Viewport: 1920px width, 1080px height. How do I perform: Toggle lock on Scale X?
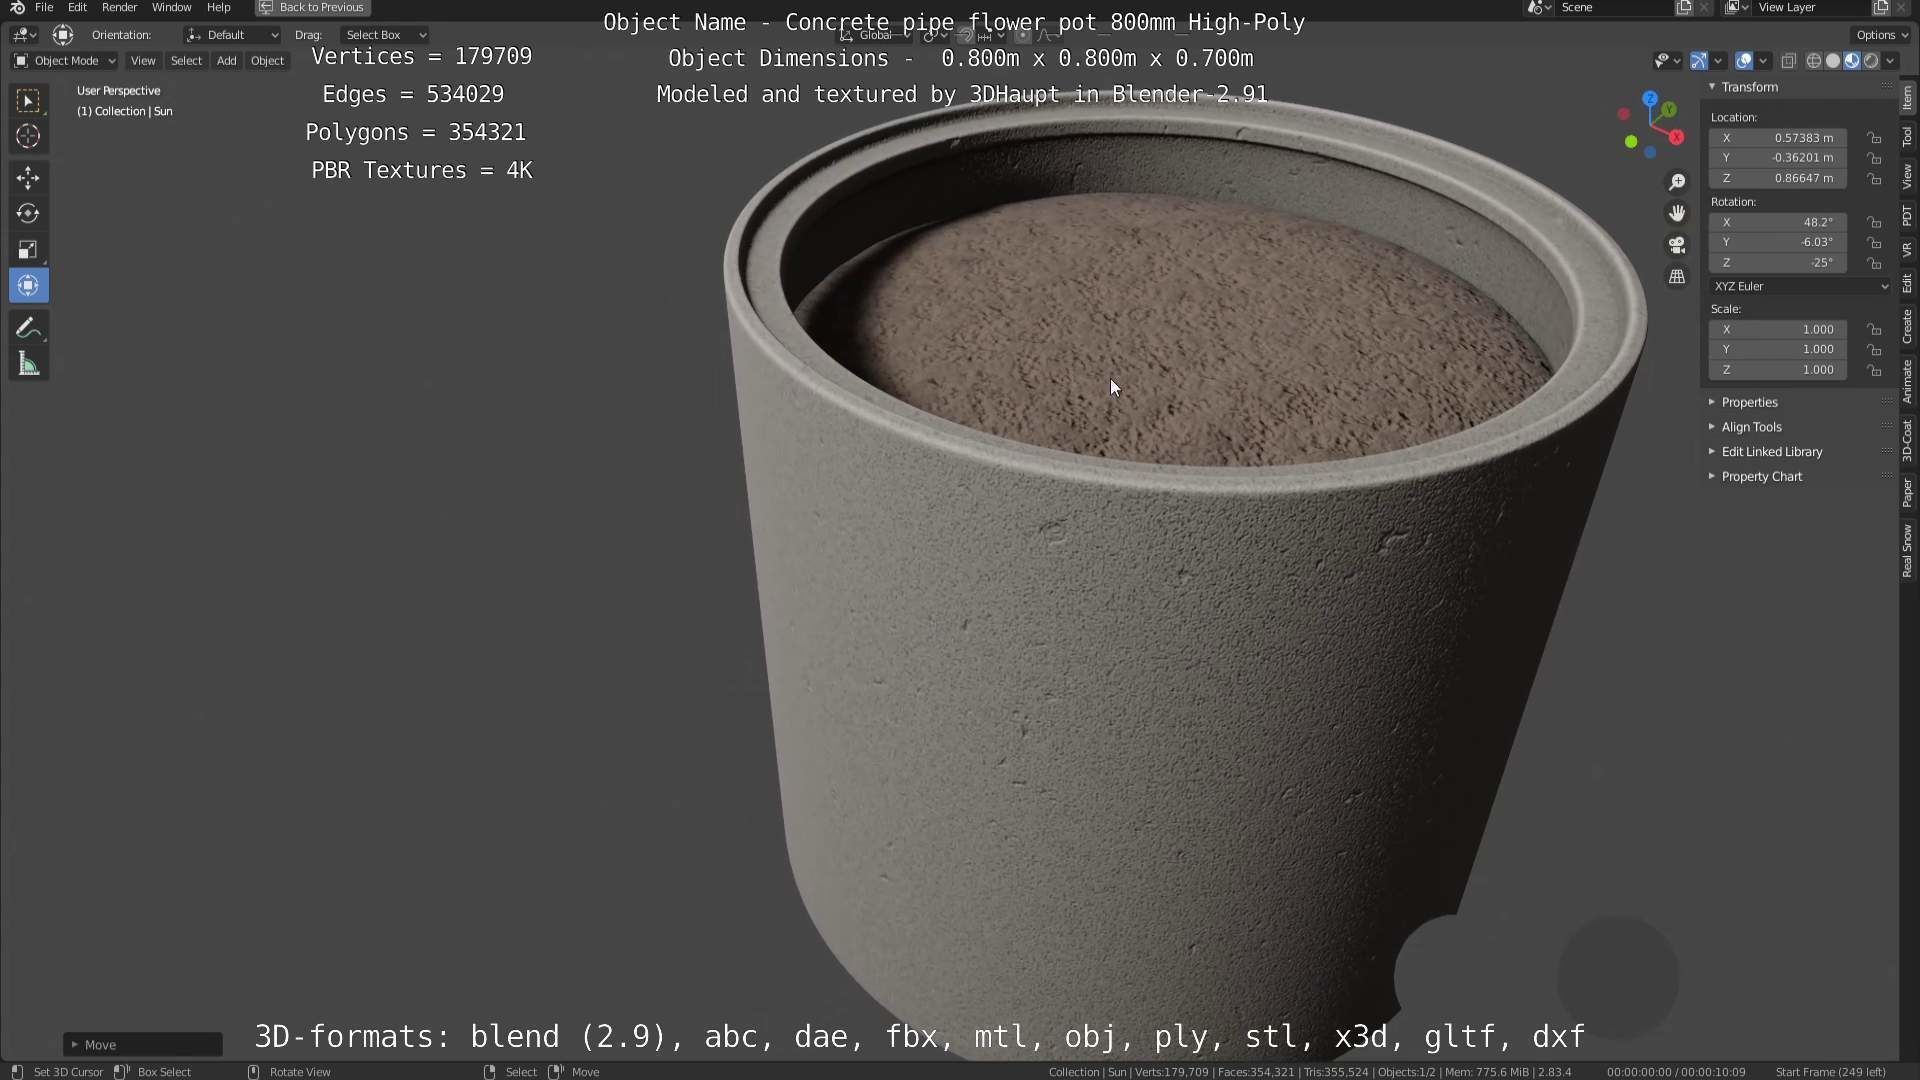pyautogui.click(x=1875, y=329)
